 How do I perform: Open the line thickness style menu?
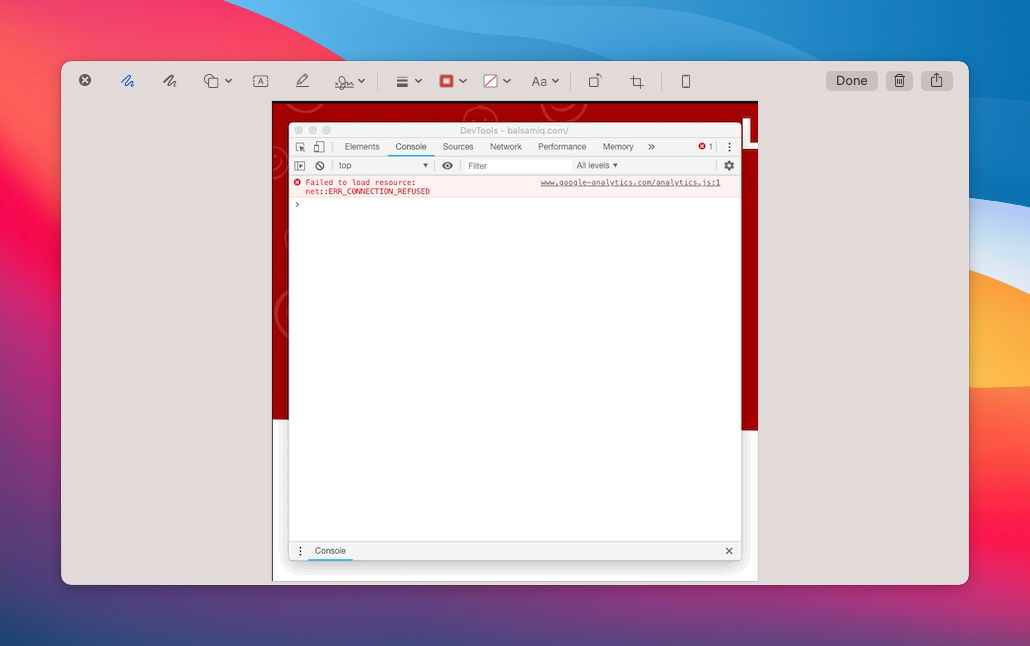408,81
